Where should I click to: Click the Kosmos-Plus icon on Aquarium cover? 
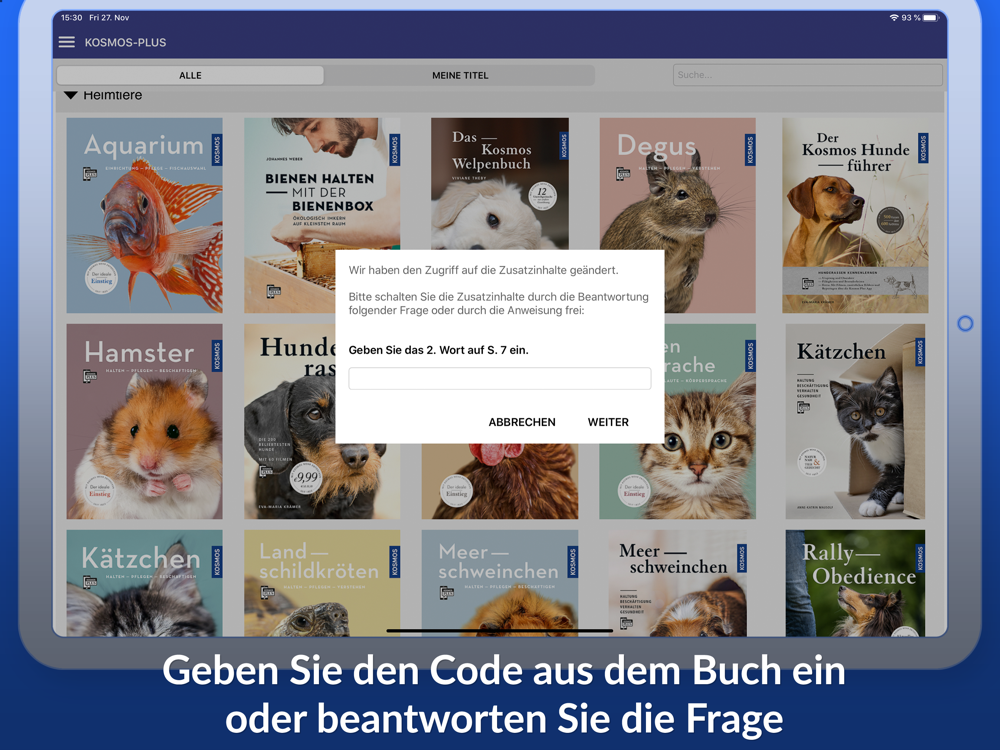pyautogui.click(x=90, y=174)
